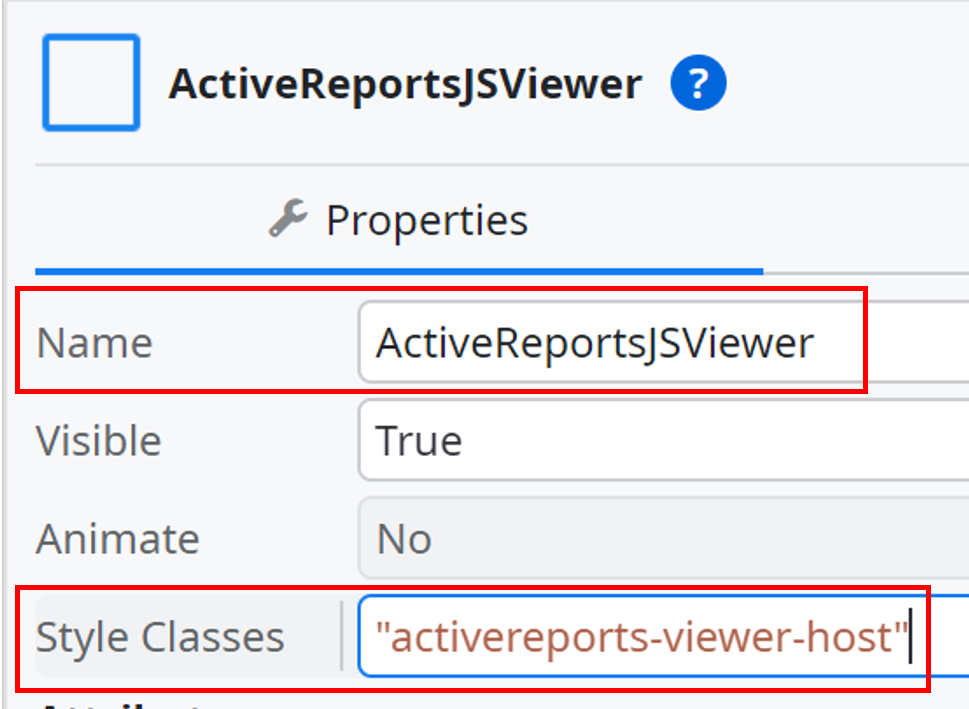The height and width of the screenshot is (709, 969).
Task: Click the wrench icon beside Properties
Action: 287,218
